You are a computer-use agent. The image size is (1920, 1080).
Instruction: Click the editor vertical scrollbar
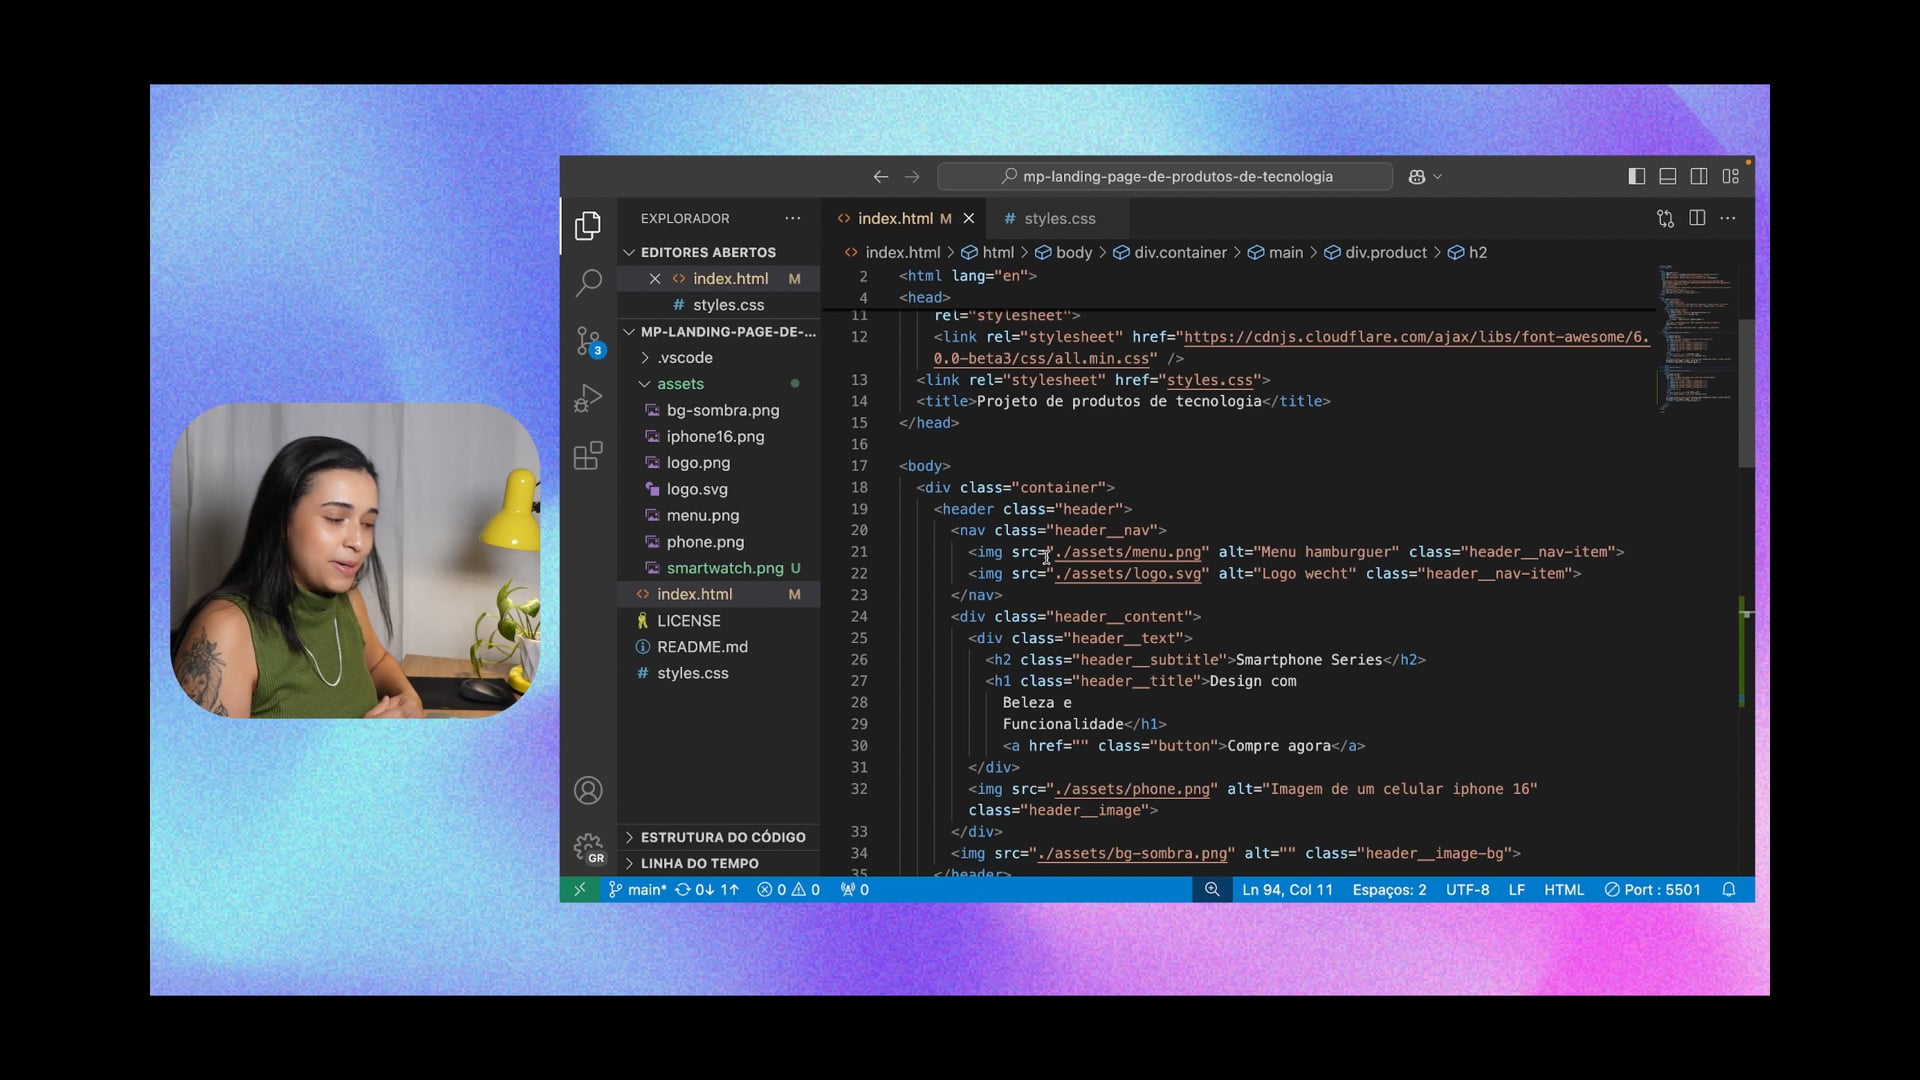click(1746, 395)
